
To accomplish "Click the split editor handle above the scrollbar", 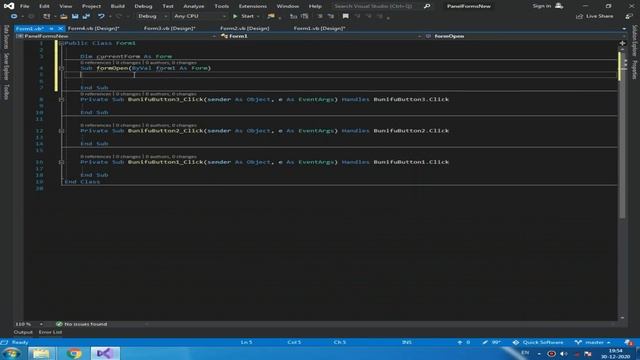I will pos(622,43).
